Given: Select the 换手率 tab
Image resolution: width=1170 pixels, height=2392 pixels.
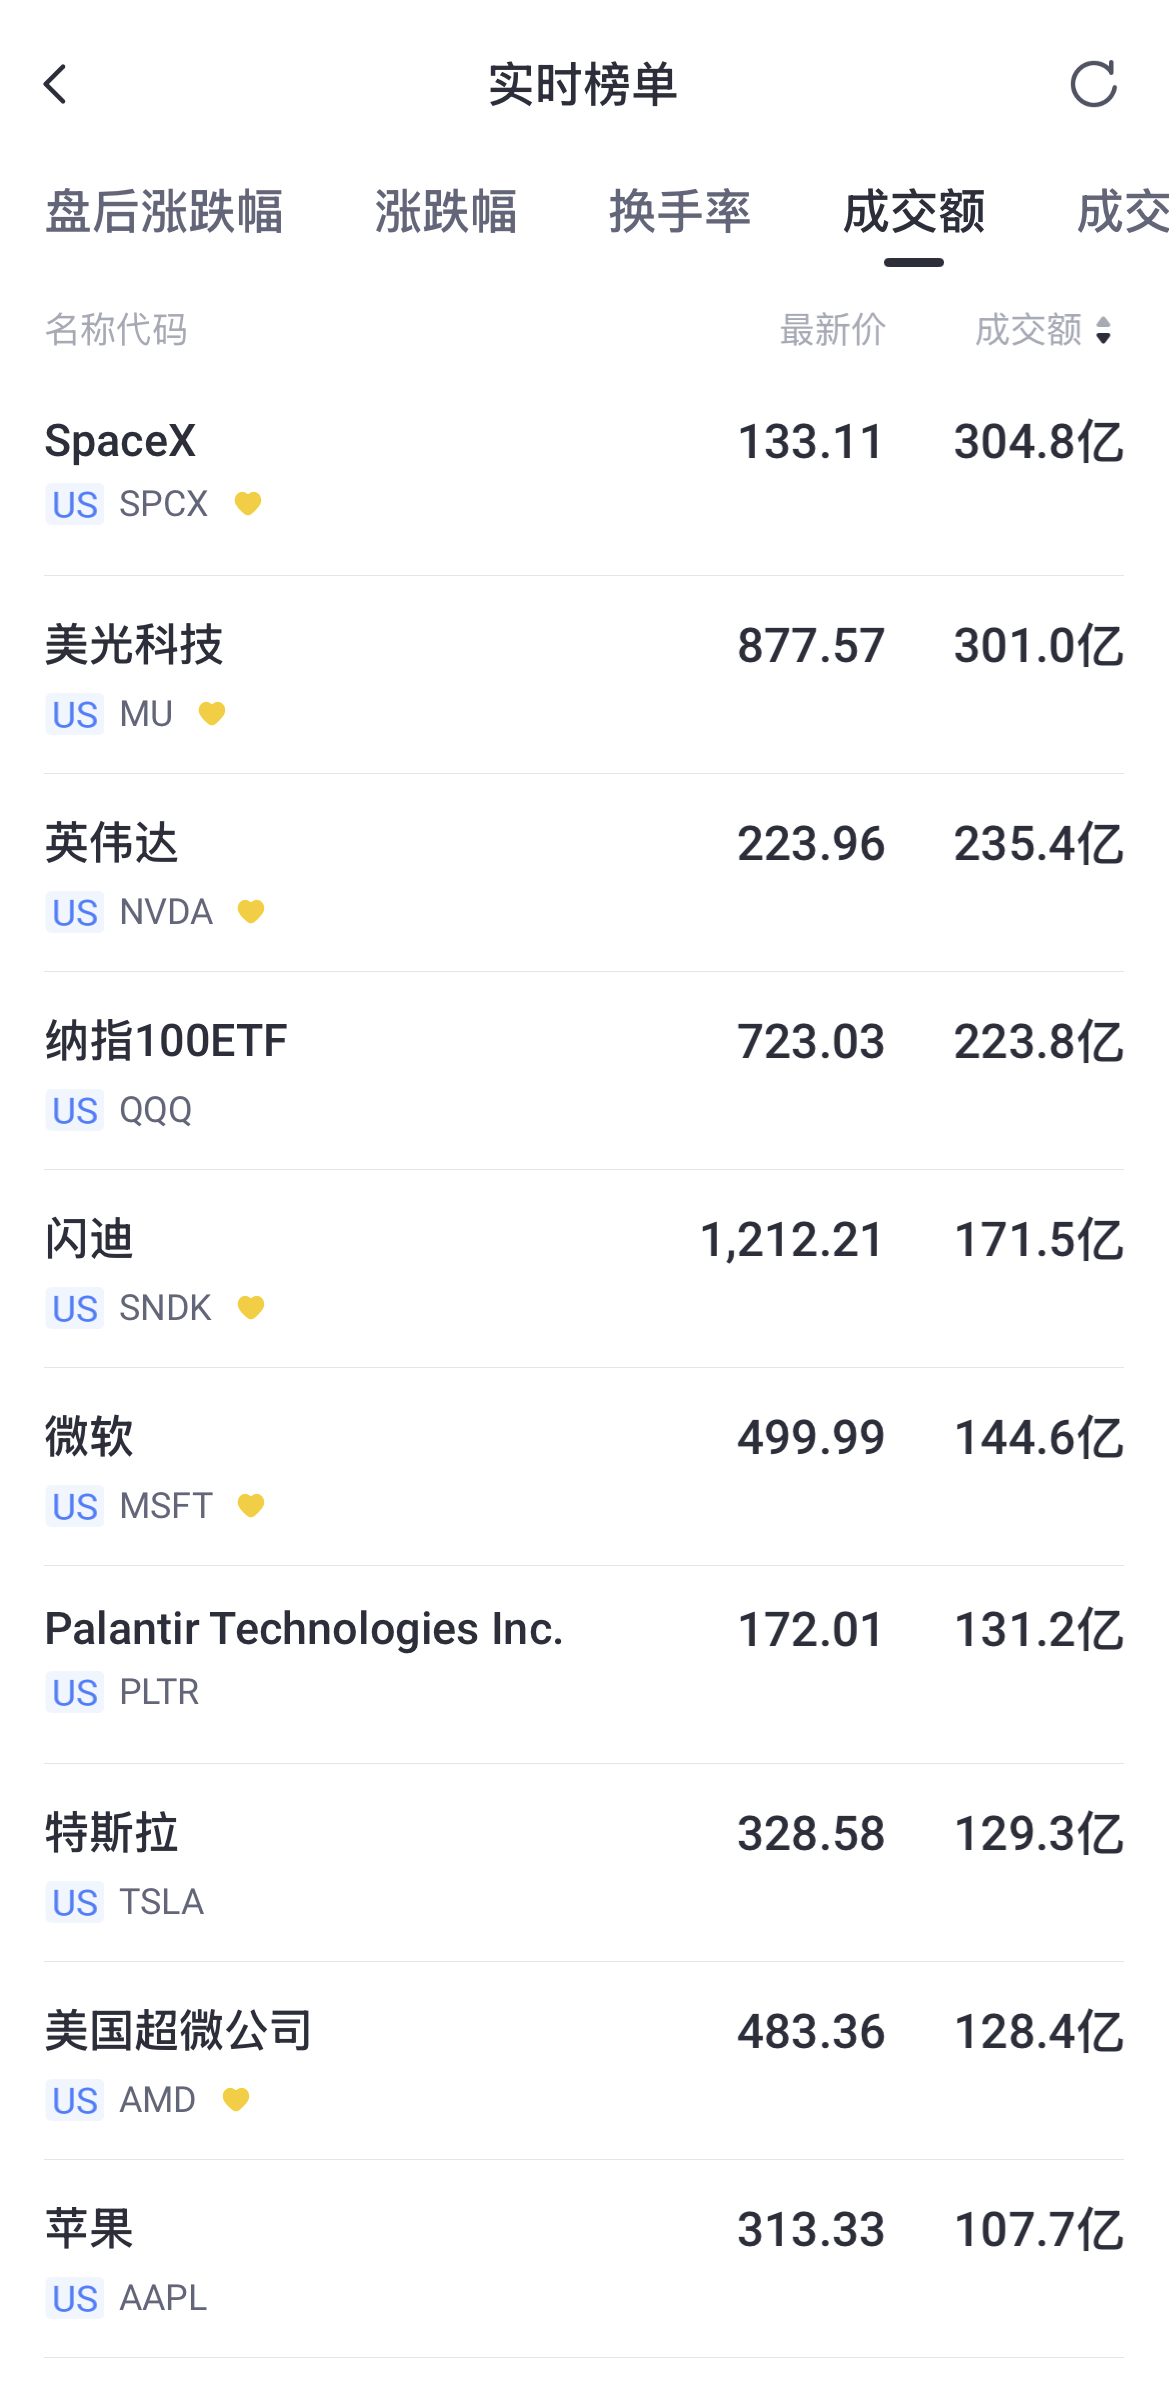Looking at the screenshot, I should click(x=680, y=212).
